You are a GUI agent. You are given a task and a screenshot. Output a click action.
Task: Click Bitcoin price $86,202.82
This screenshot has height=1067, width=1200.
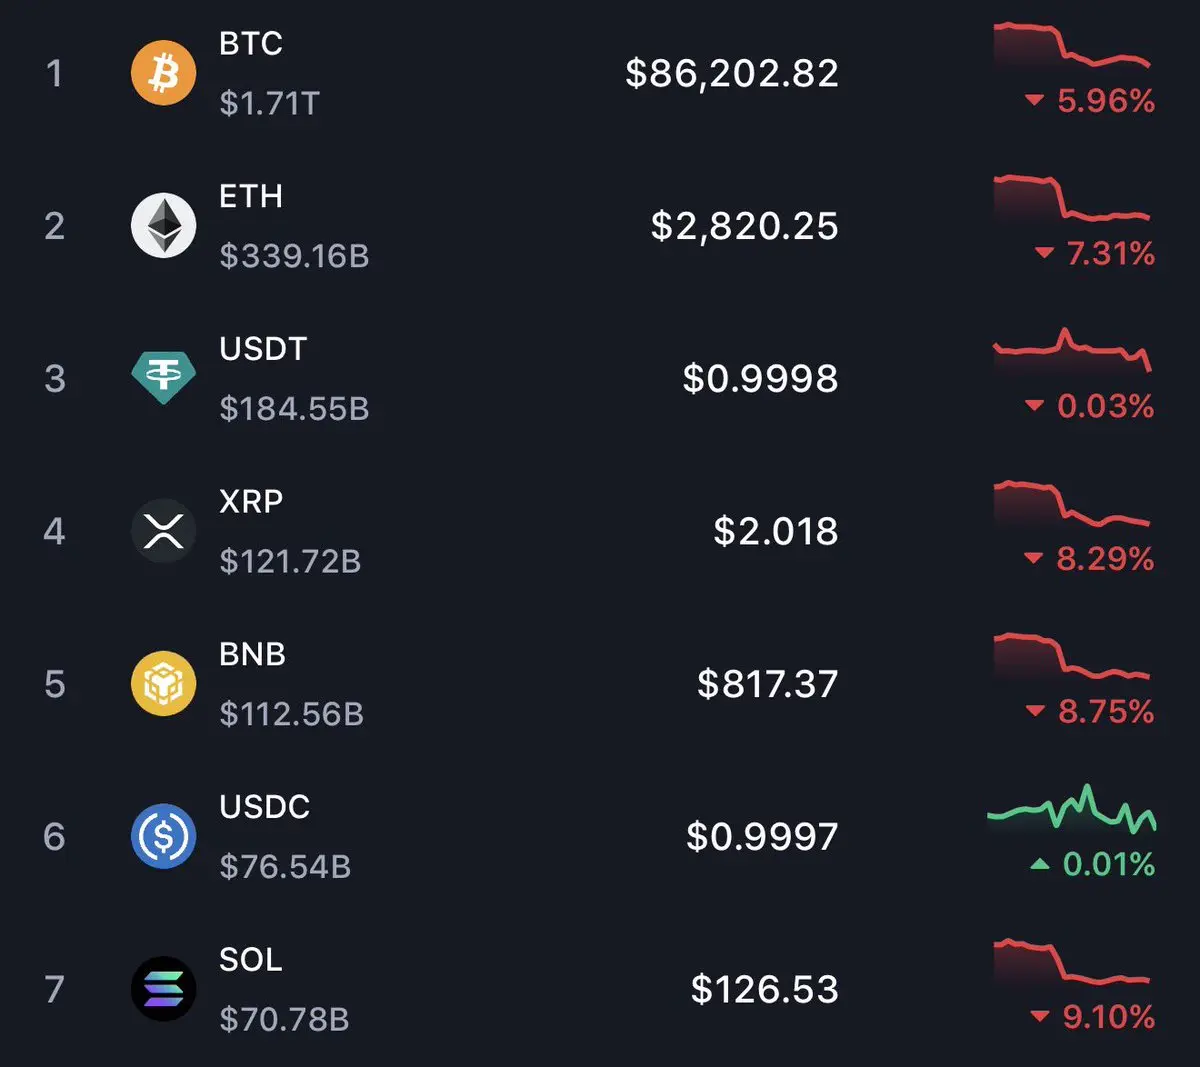click(x=732, y=73)
